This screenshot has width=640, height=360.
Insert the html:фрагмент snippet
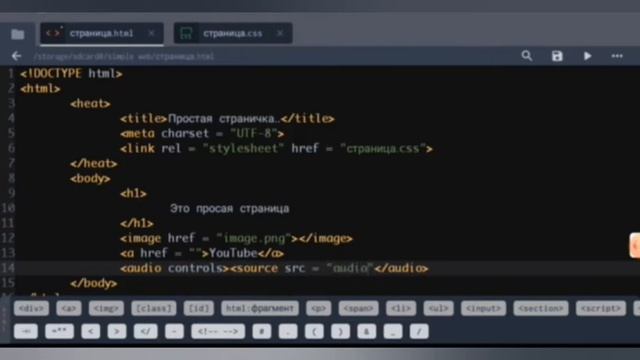click(260, 308)
